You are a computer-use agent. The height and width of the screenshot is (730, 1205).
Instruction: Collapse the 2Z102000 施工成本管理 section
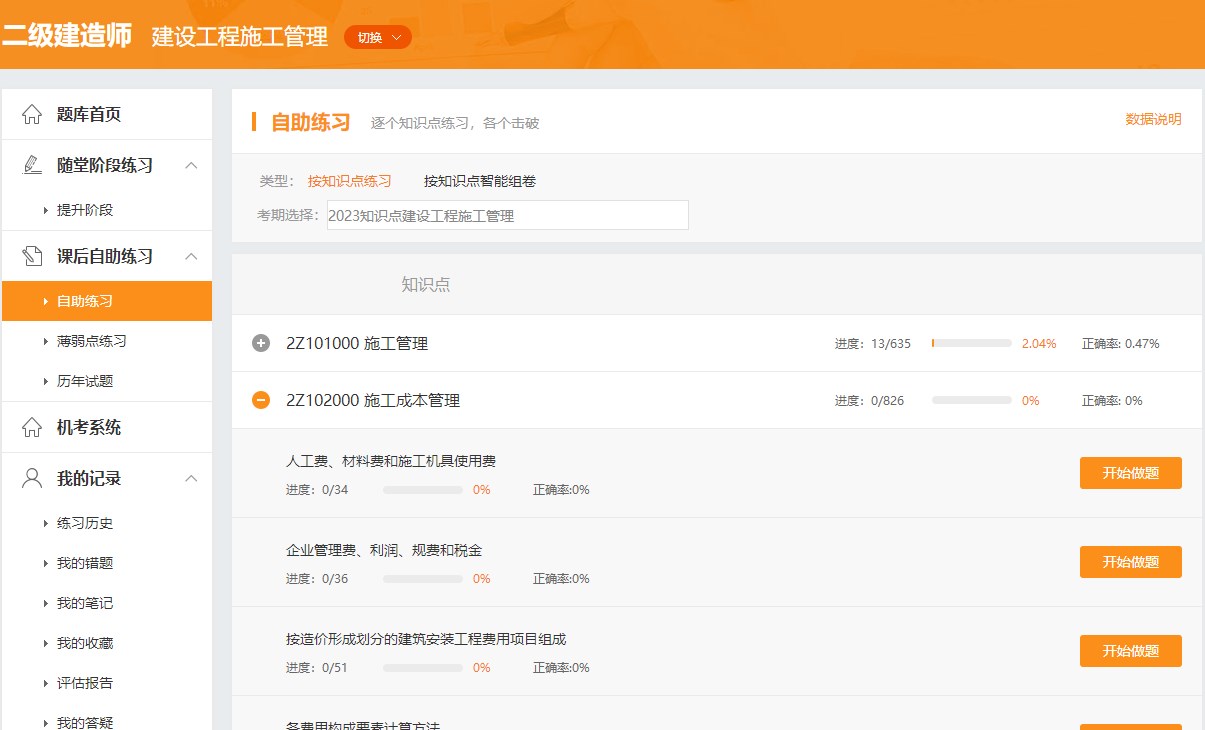pyautogui.click(x=260, y=400)
